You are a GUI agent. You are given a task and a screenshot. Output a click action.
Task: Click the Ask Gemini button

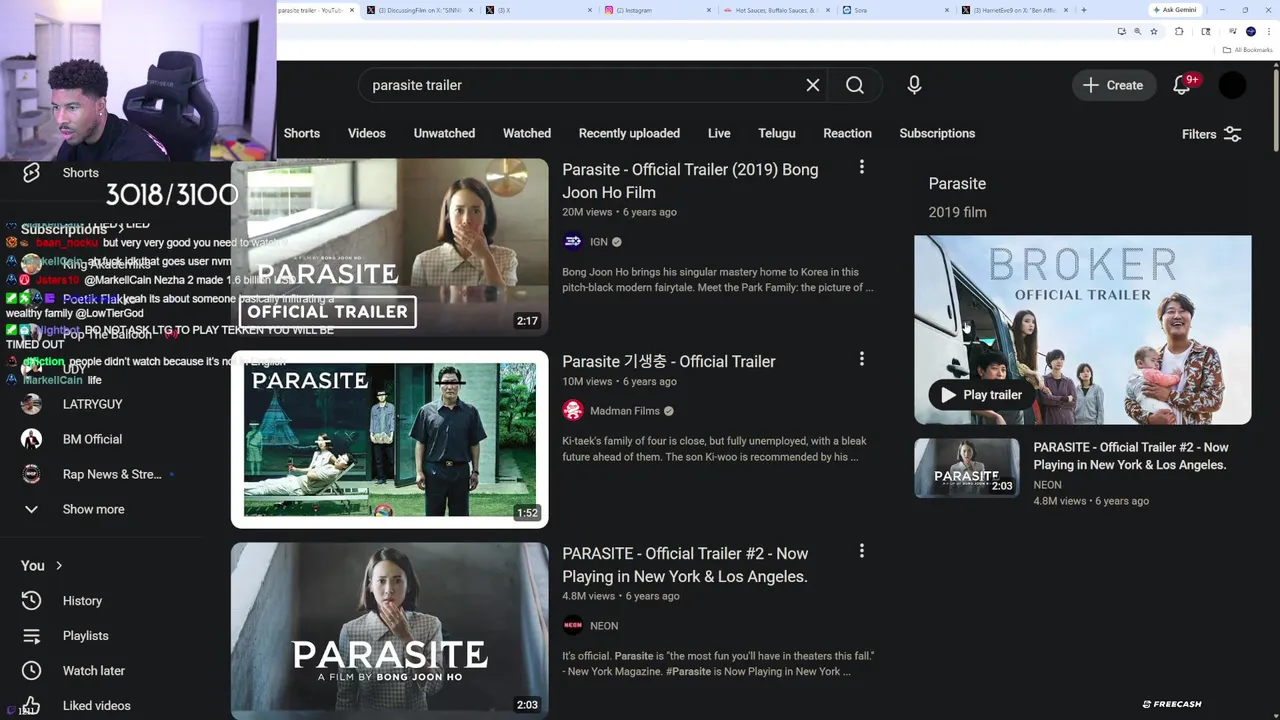coord(1174,10)
